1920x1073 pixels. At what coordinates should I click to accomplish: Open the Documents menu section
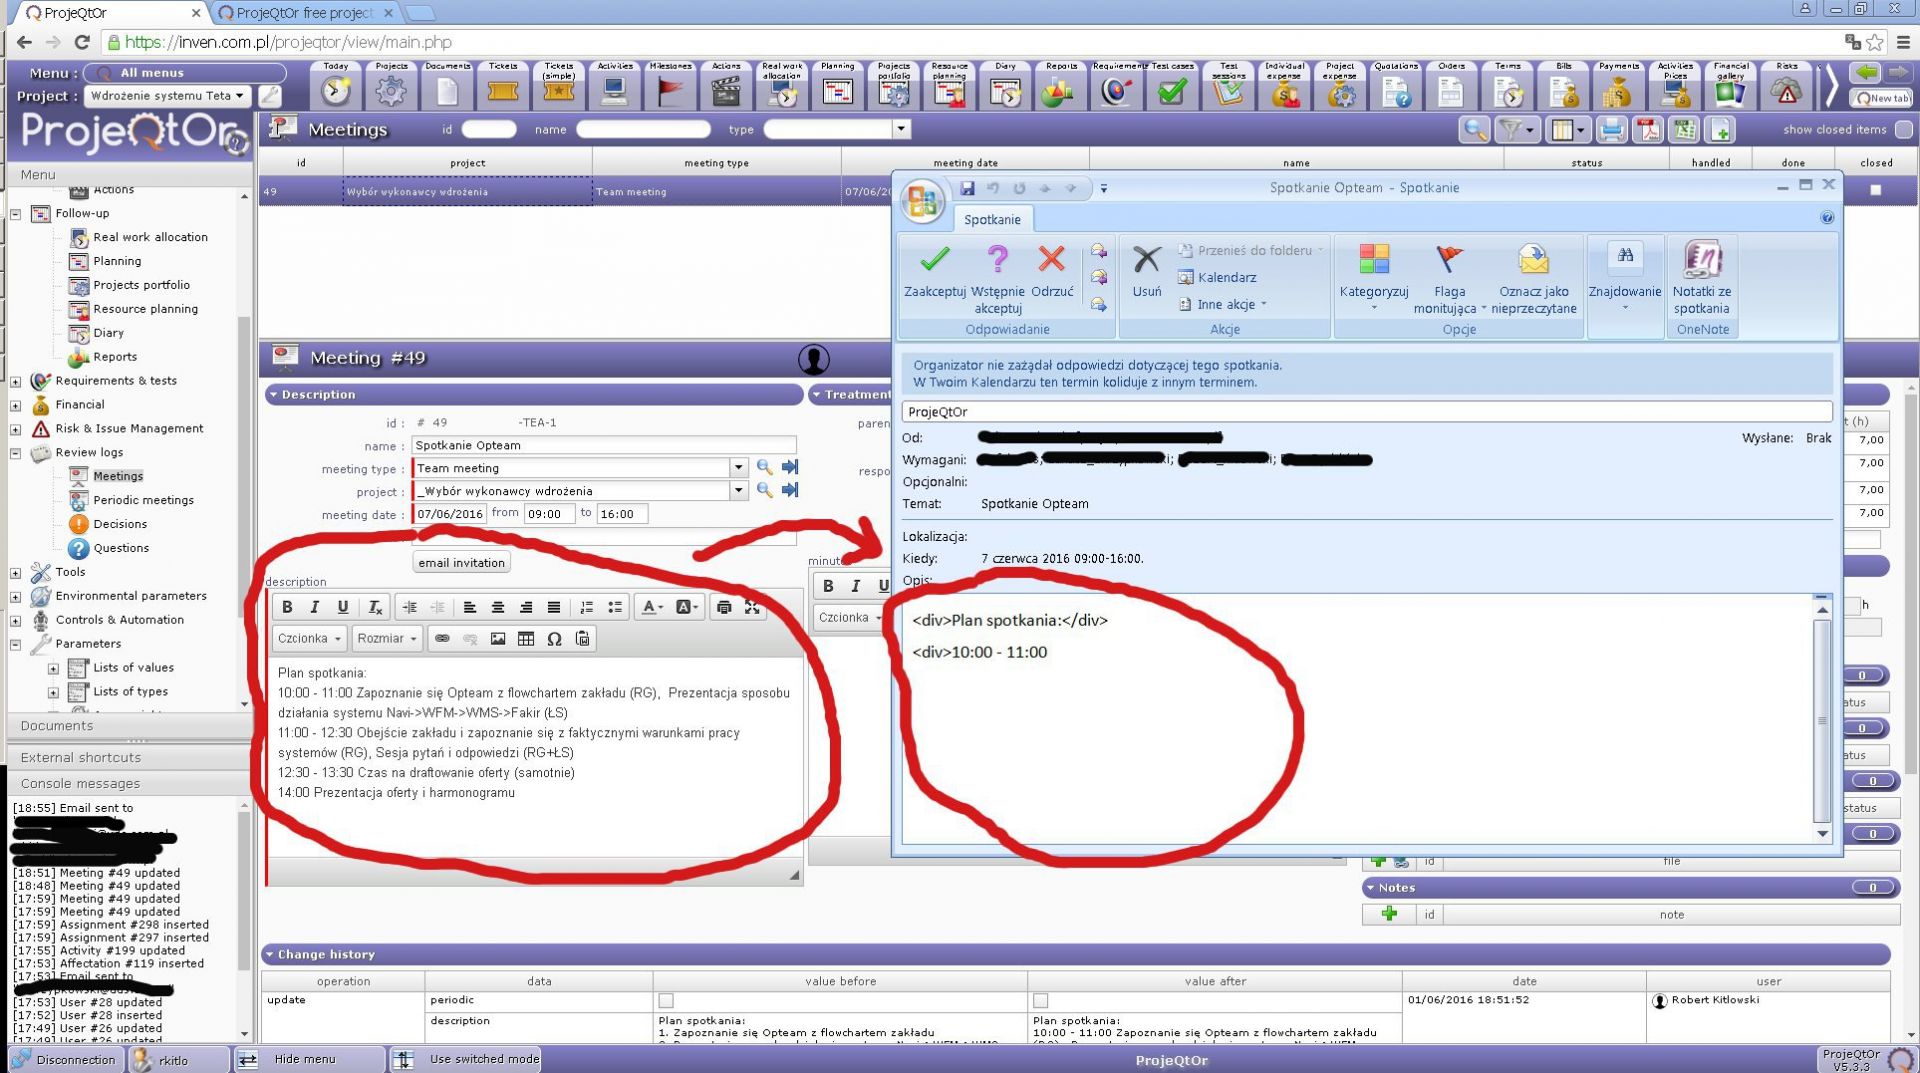130,726
